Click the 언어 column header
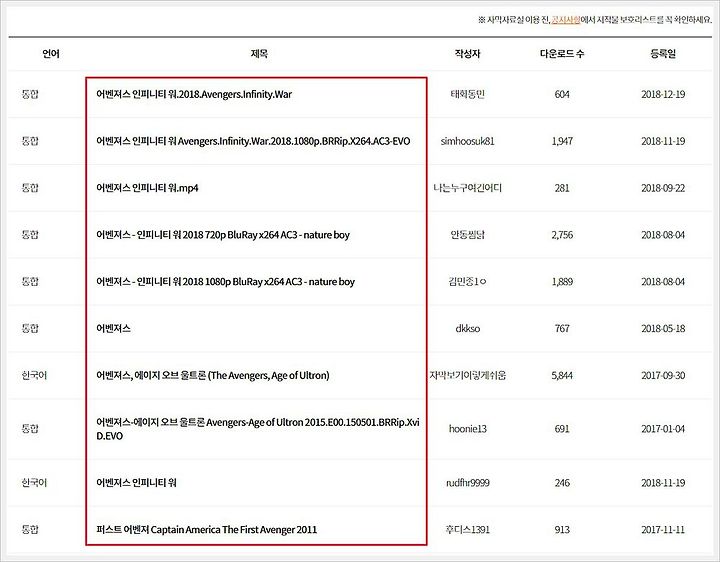 [x=51, y=54]
